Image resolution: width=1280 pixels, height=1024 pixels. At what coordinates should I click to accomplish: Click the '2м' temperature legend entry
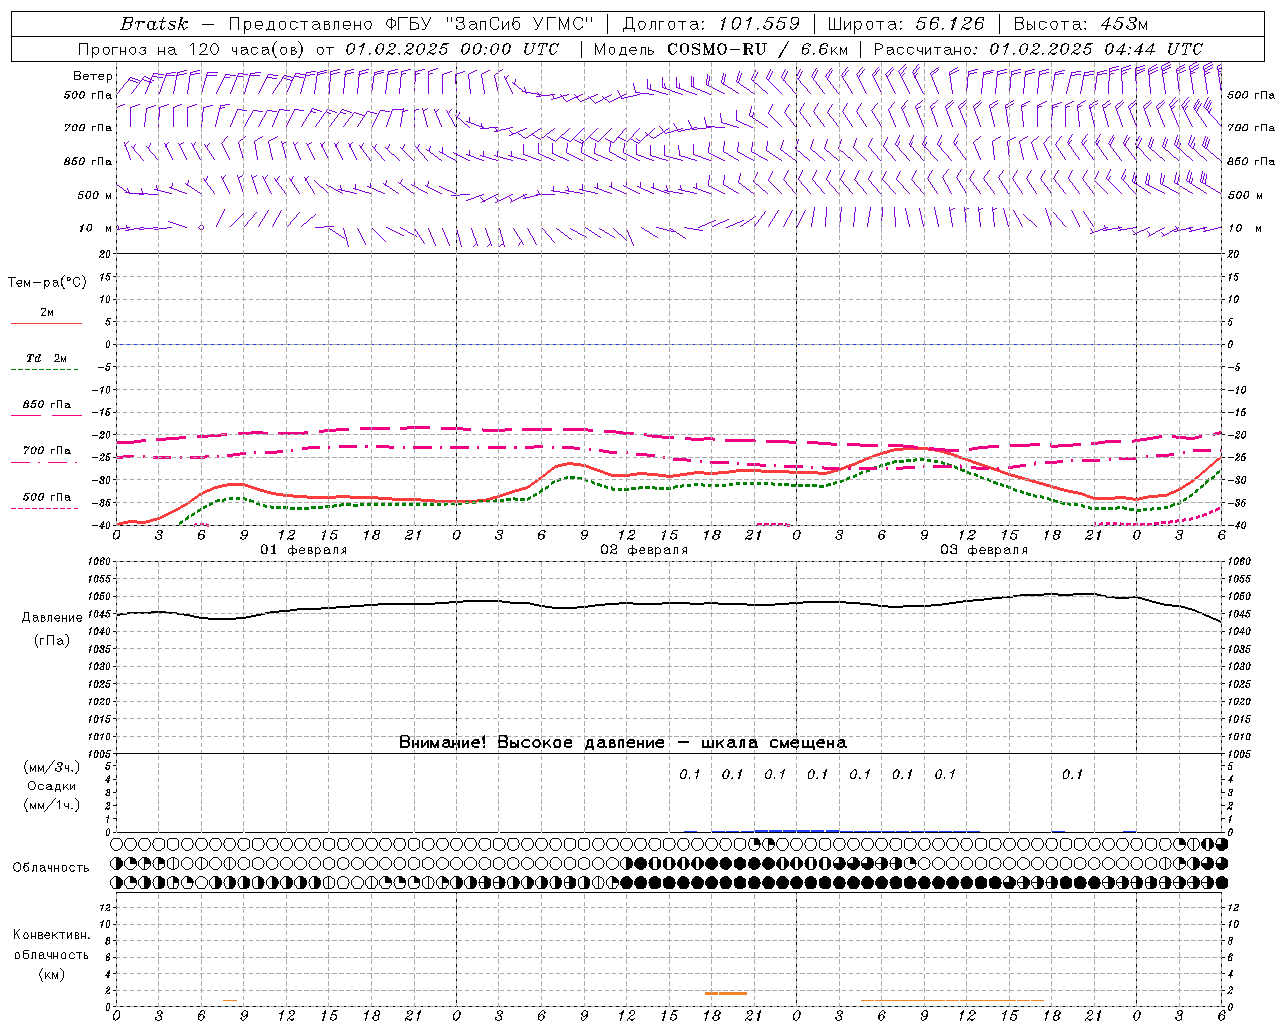(x=47, y=312)
